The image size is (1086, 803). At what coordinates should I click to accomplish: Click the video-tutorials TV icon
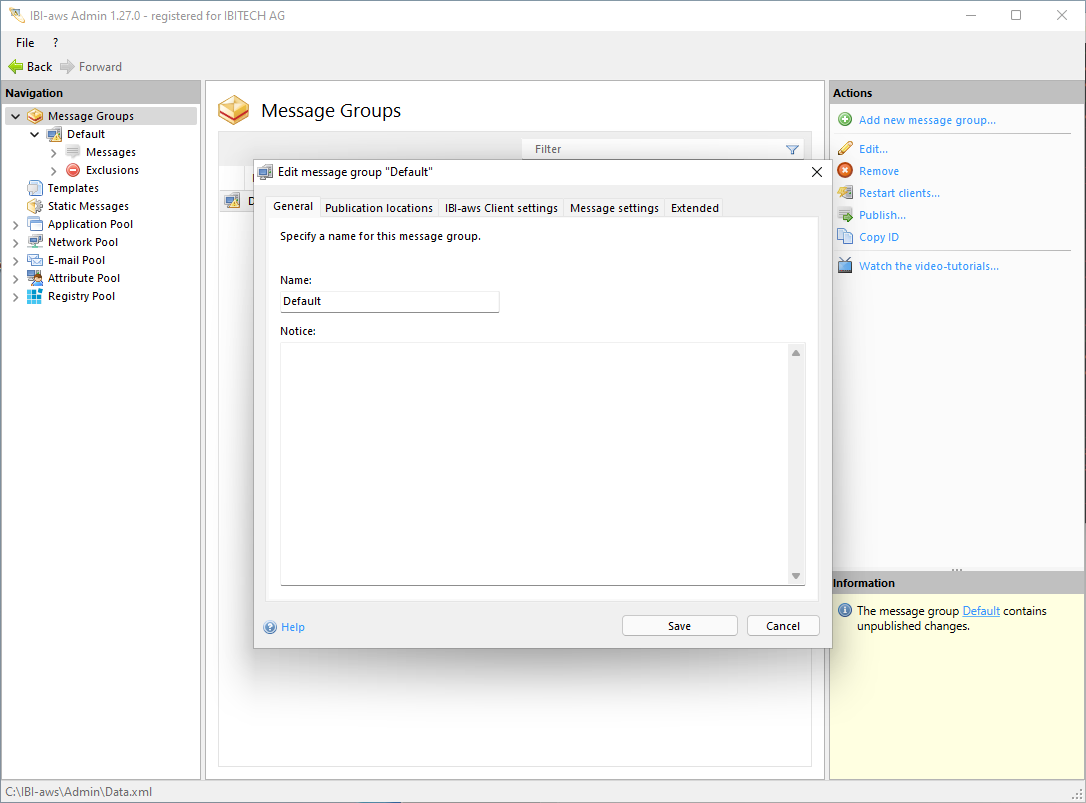point(845,266)
